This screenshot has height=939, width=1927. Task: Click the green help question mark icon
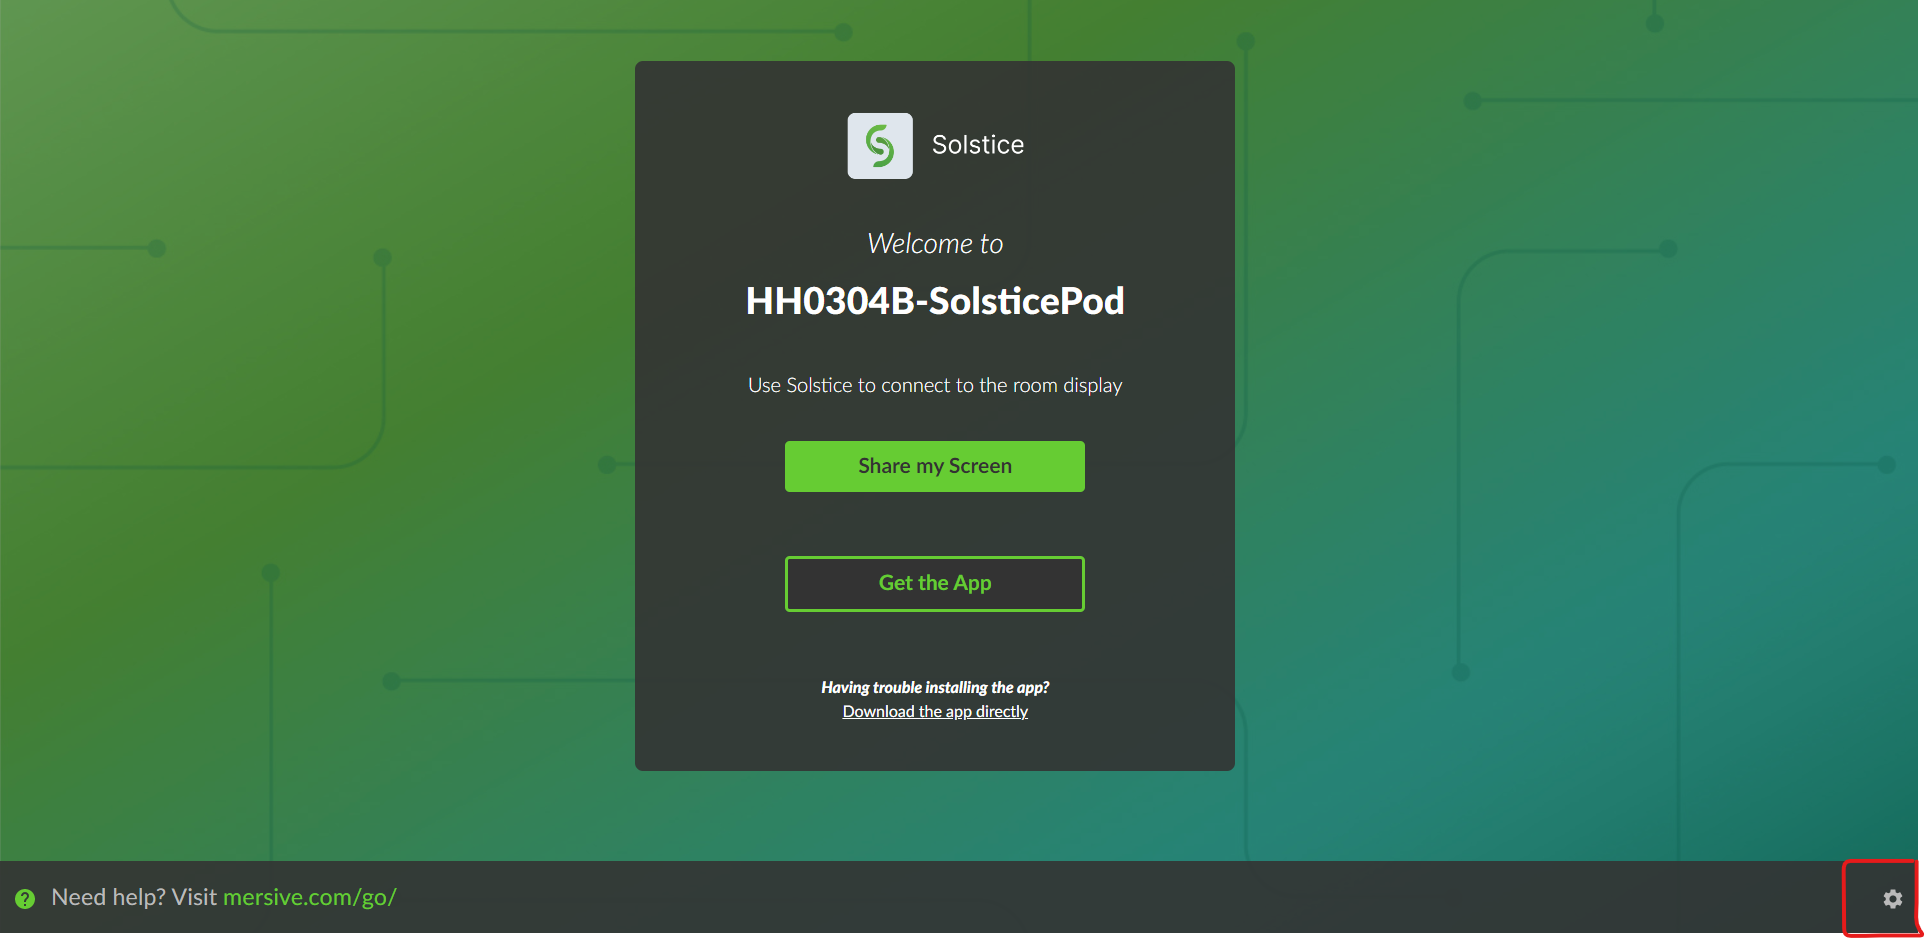coord(25,898)
